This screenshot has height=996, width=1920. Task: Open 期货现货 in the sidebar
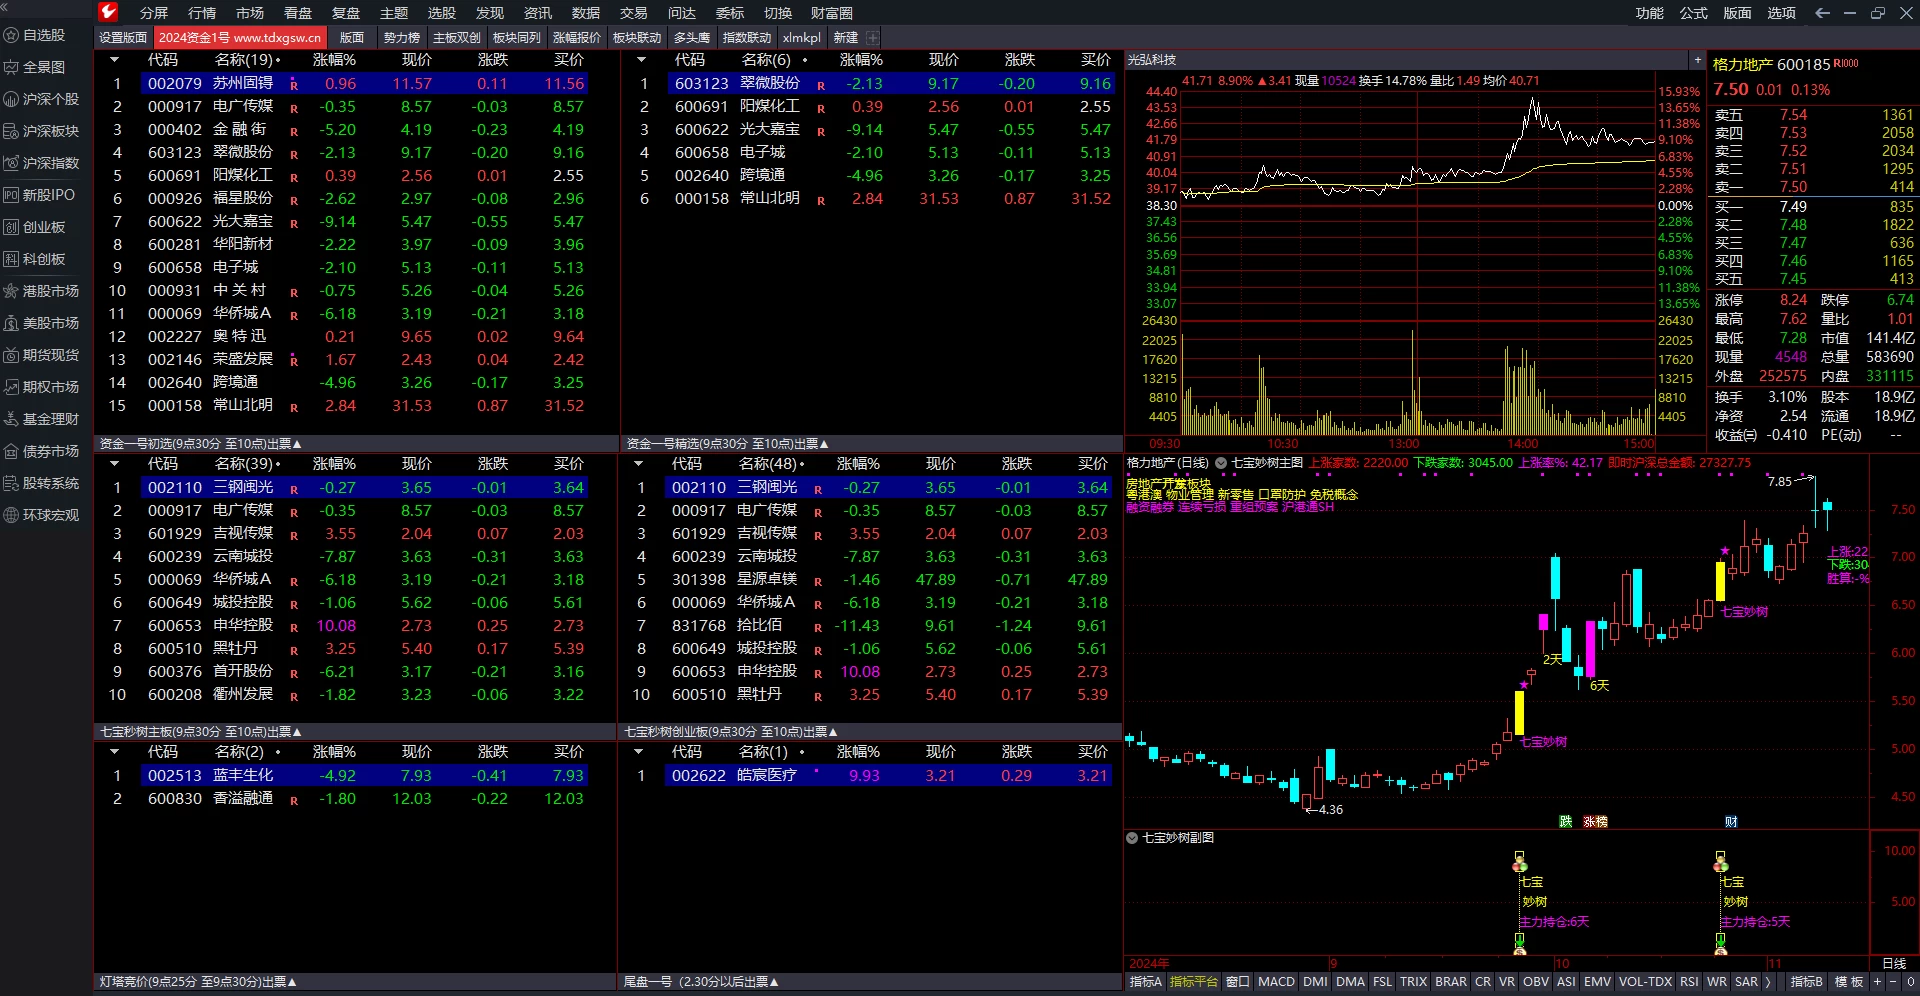click(x=42, y=355)
